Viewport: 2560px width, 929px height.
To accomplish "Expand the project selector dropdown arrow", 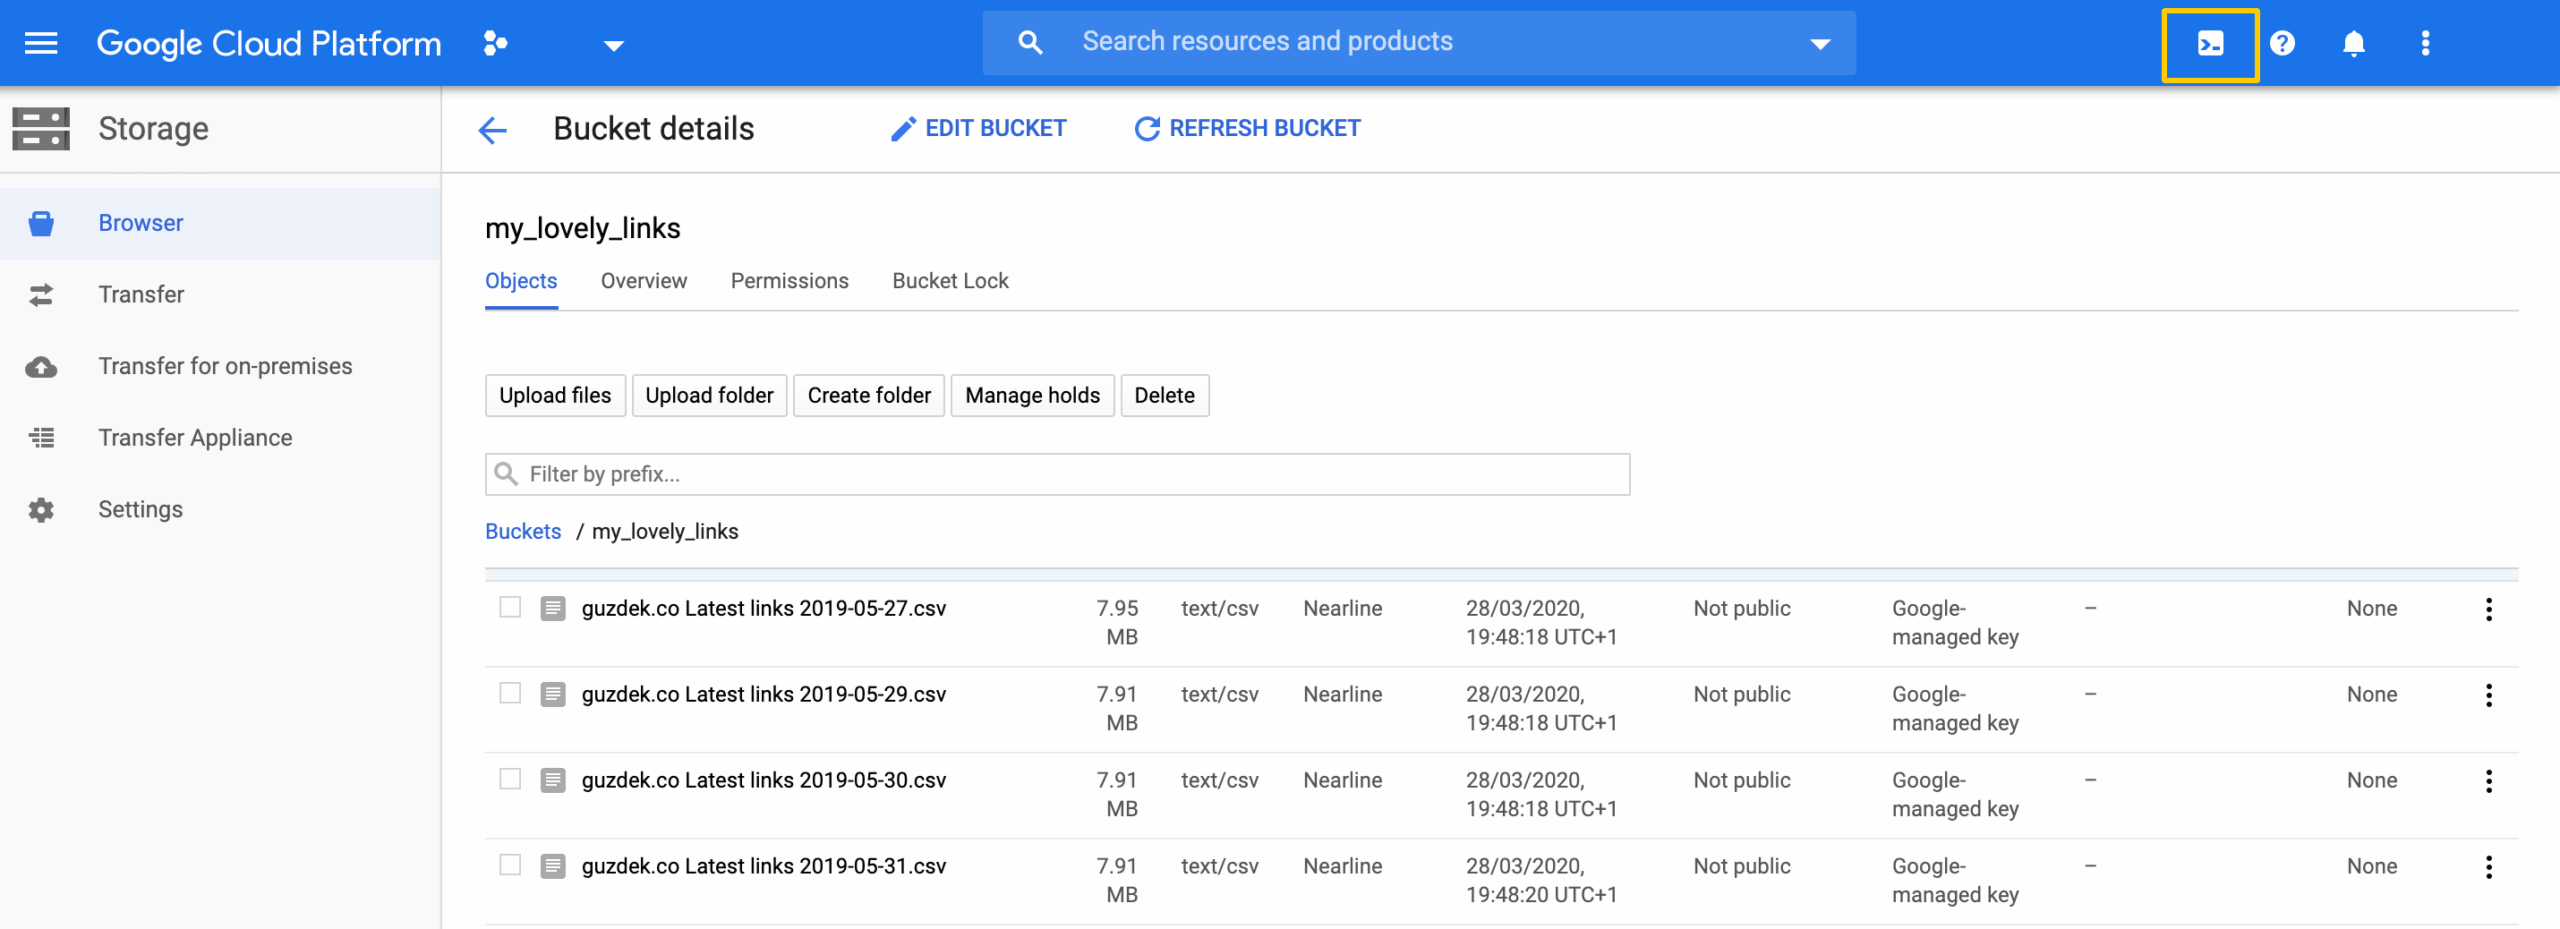I will tap(614, 45).
